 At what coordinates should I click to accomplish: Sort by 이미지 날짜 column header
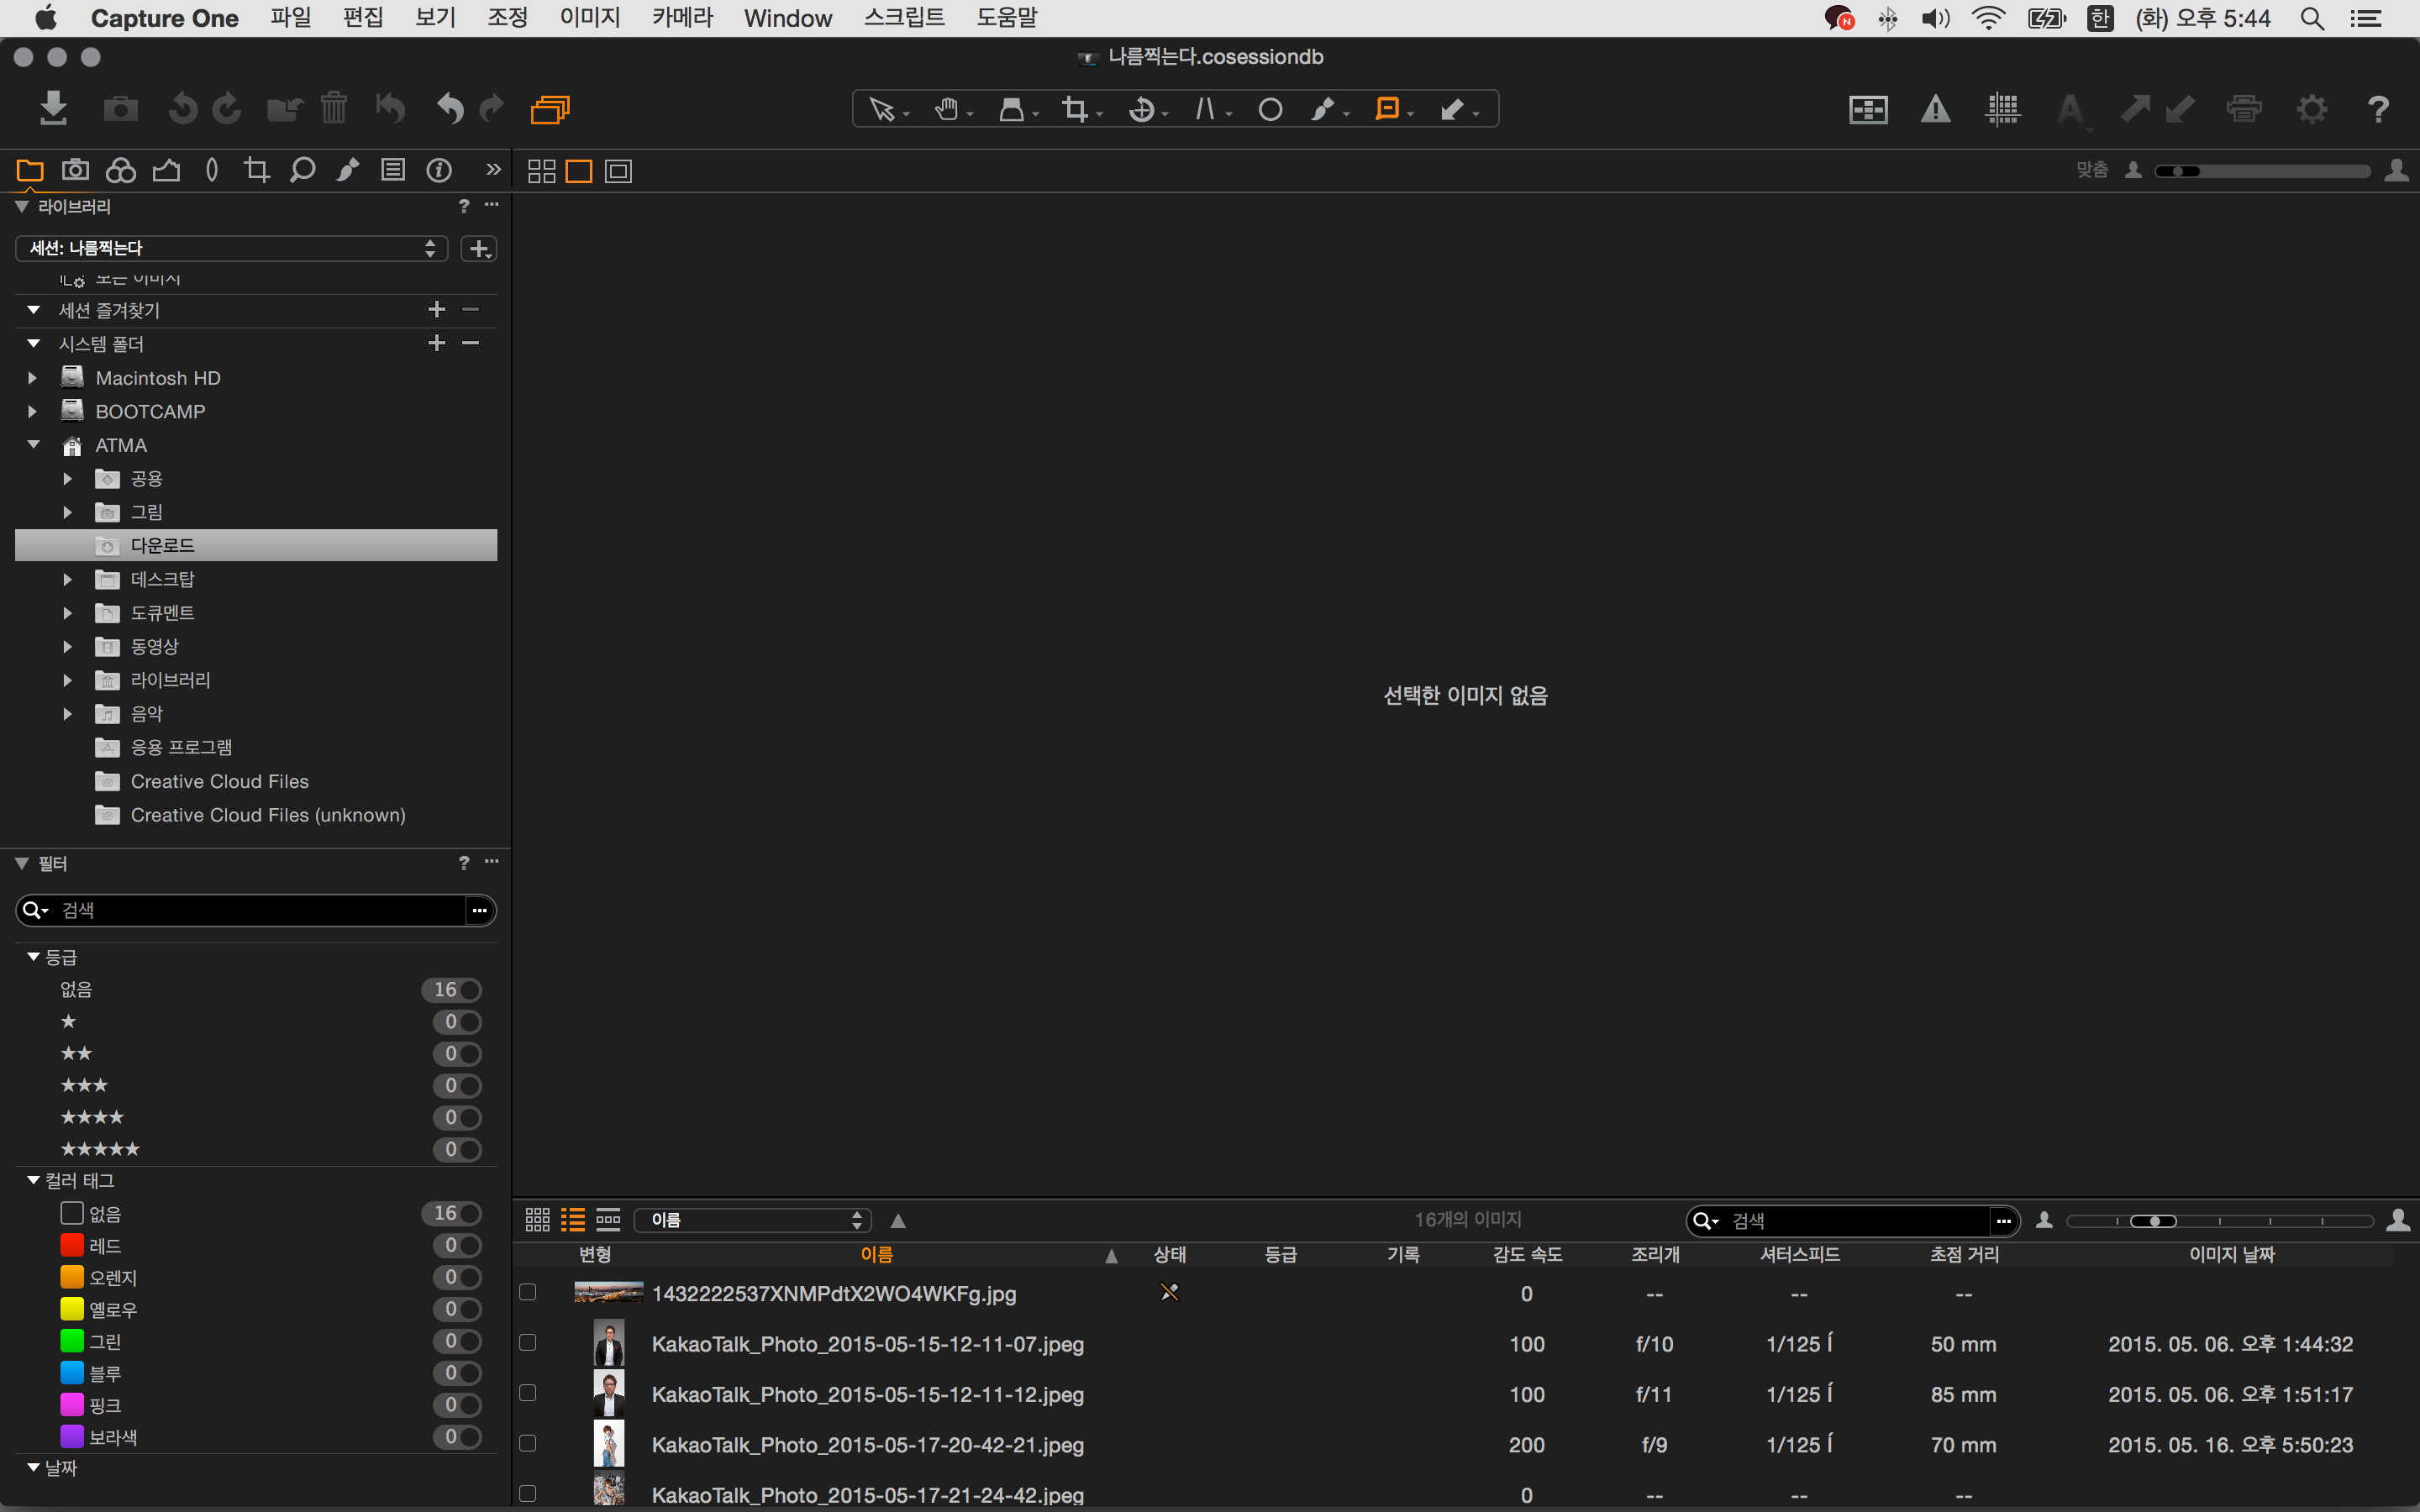coord(2231,1254)
